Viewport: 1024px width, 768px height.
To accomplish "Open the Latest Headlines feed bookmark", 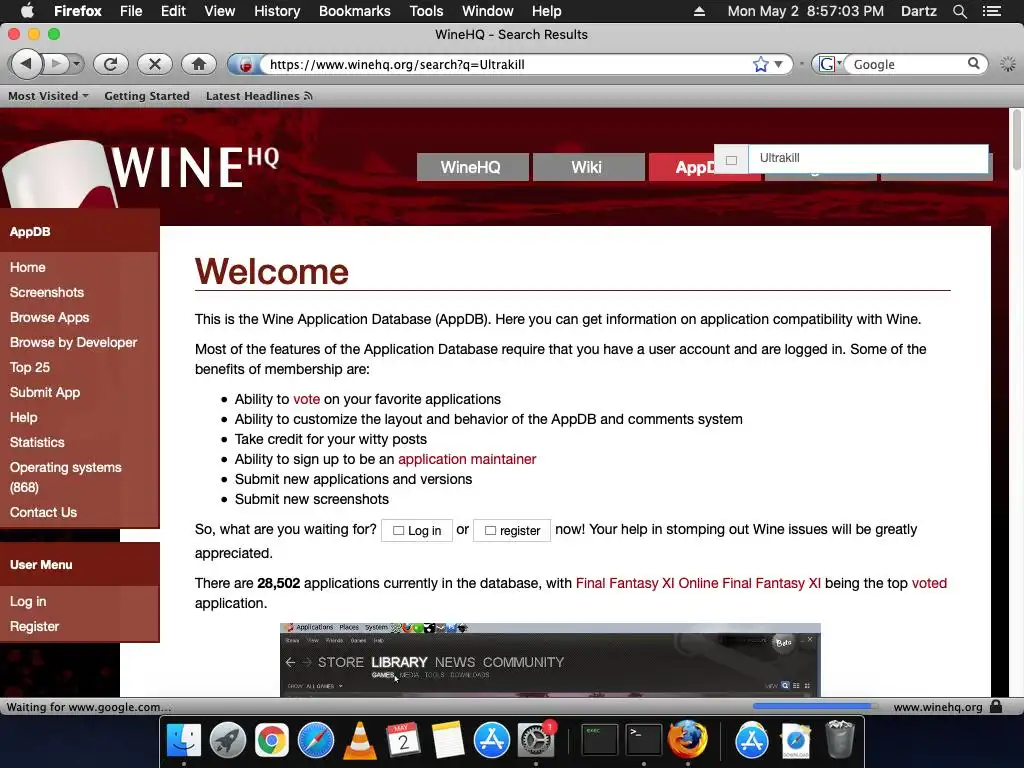I will click(x=259, y=96).
